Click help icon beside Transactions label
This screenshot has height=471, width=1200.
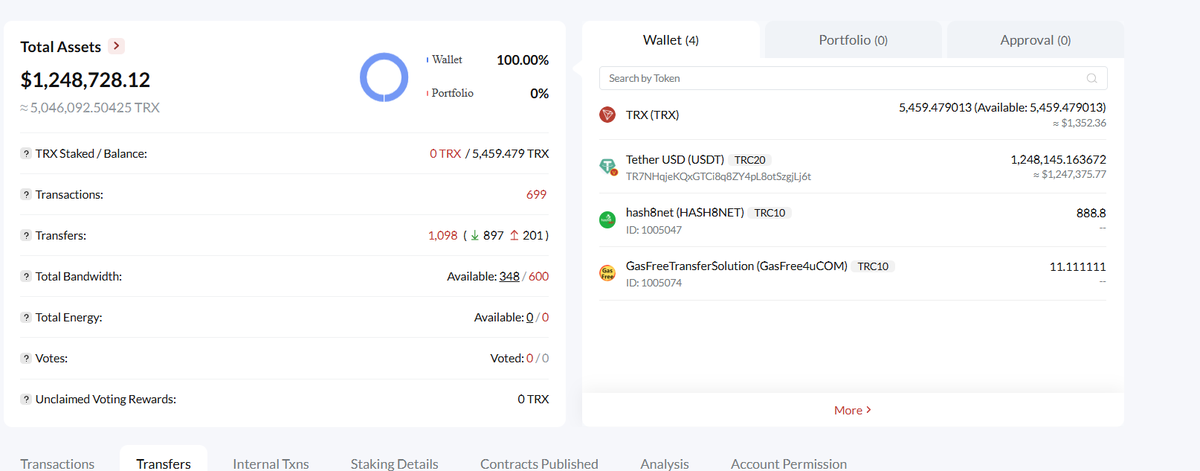(25, 195)
